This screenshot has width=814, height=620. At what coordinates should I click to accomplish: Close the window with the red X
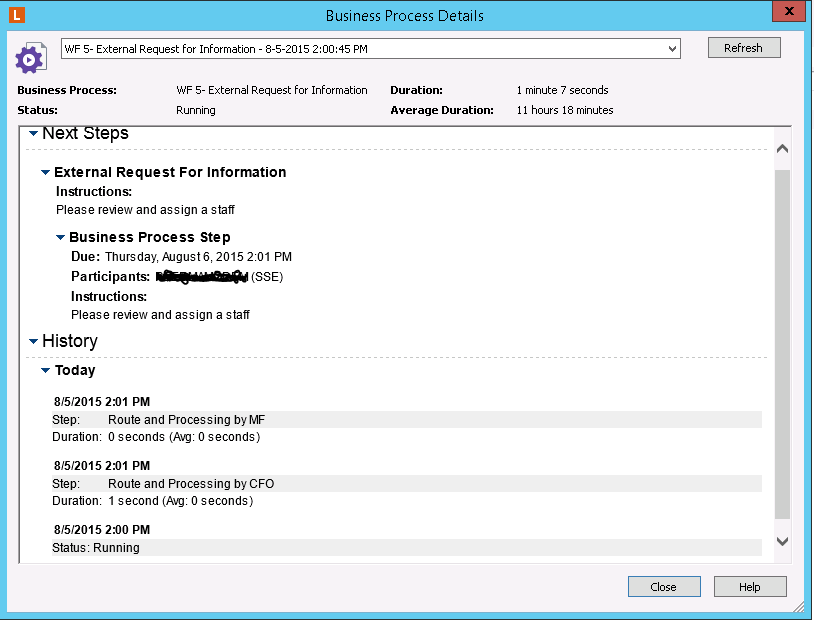click(789, 11)
